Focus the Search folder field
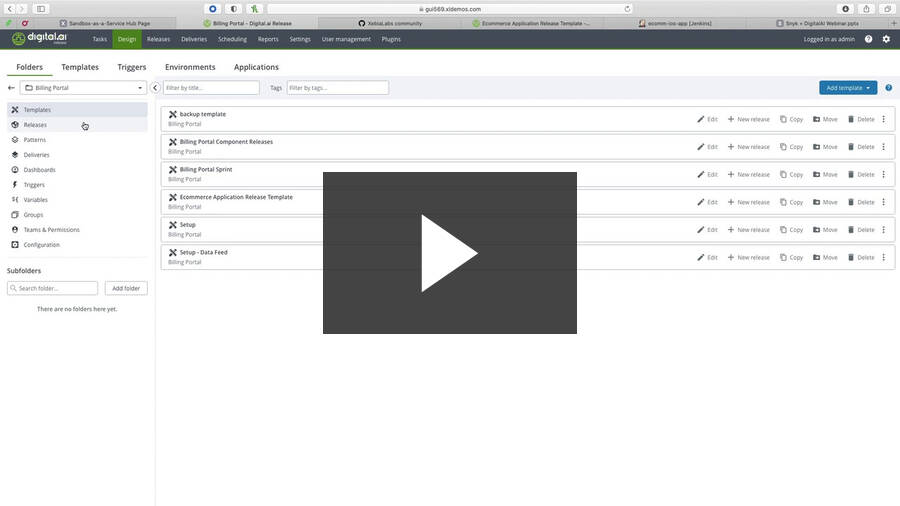 point(52,288)
